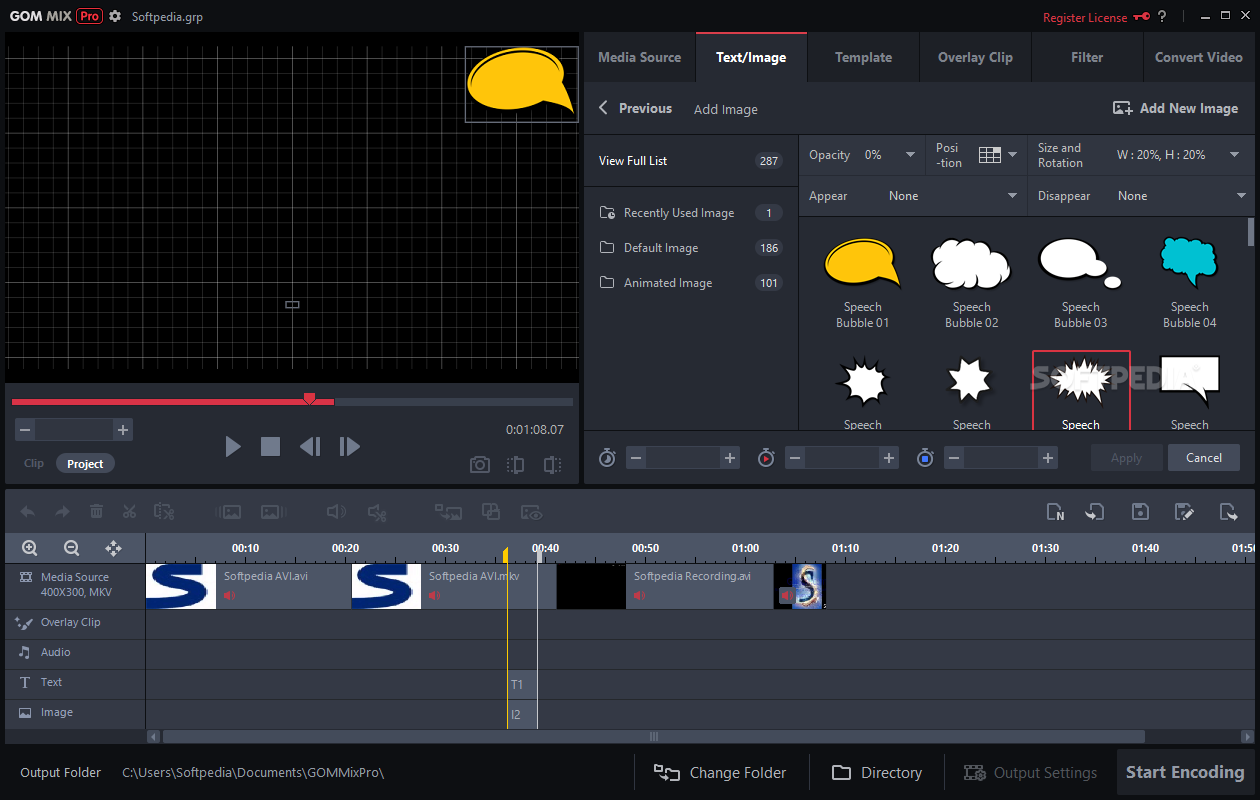Screen dimensions: 1260x800
Task: Click the preview playback progress bar
Action: pos(292,402)
